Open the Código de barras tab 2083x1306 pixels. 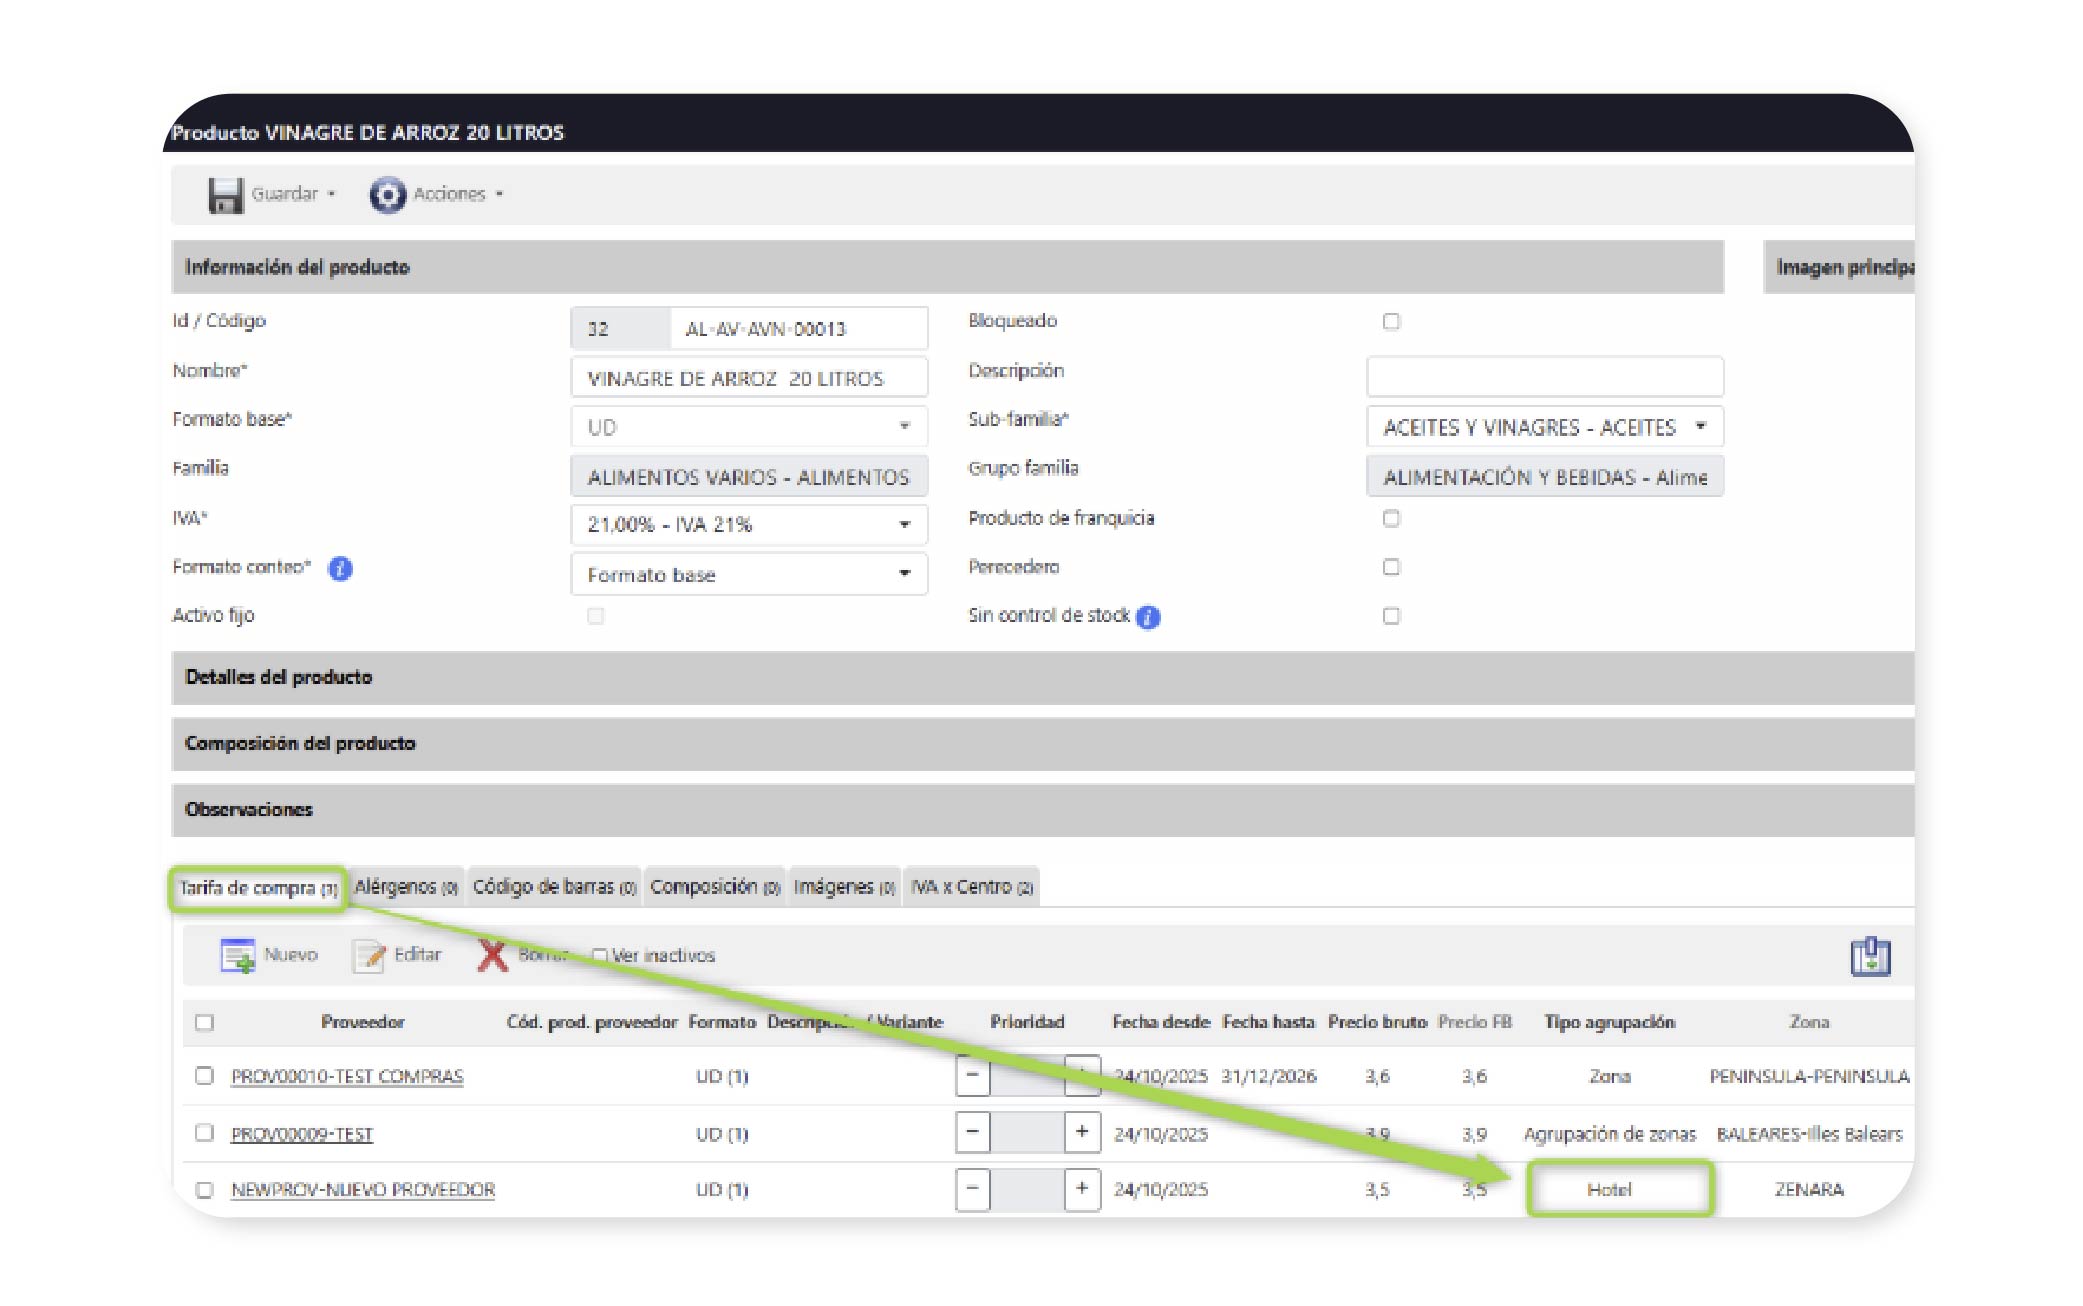click(x=553, y=888)
